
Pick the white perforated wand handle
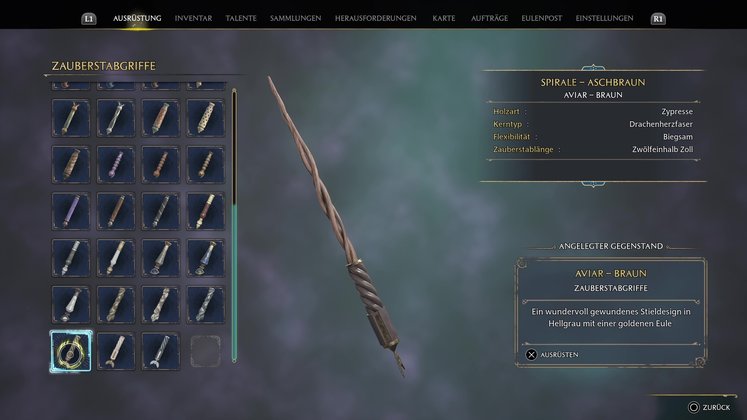[205, 118]
